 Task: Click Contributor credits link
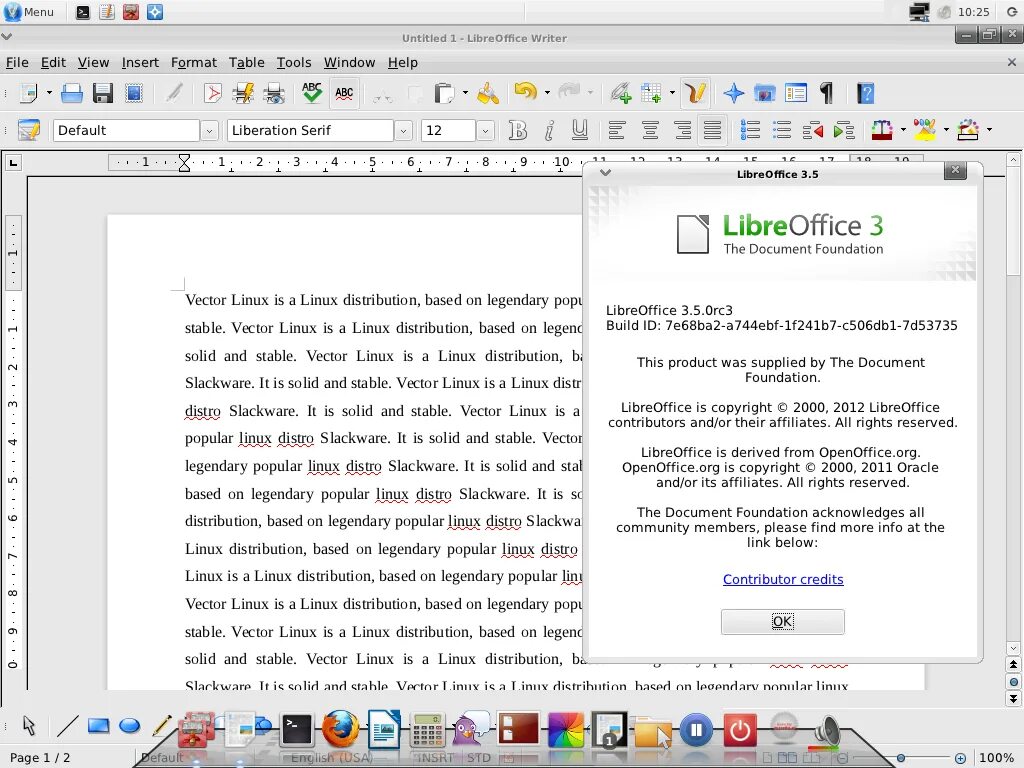click(783, 579)
